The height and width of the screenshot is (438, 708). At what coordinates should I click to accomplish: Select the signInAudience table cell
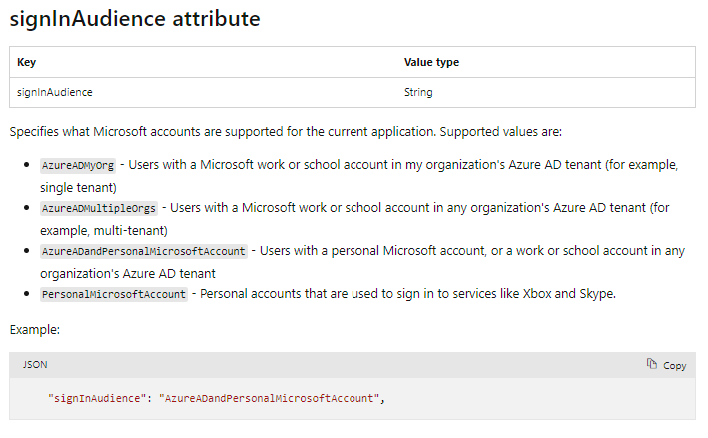[55, 93]
